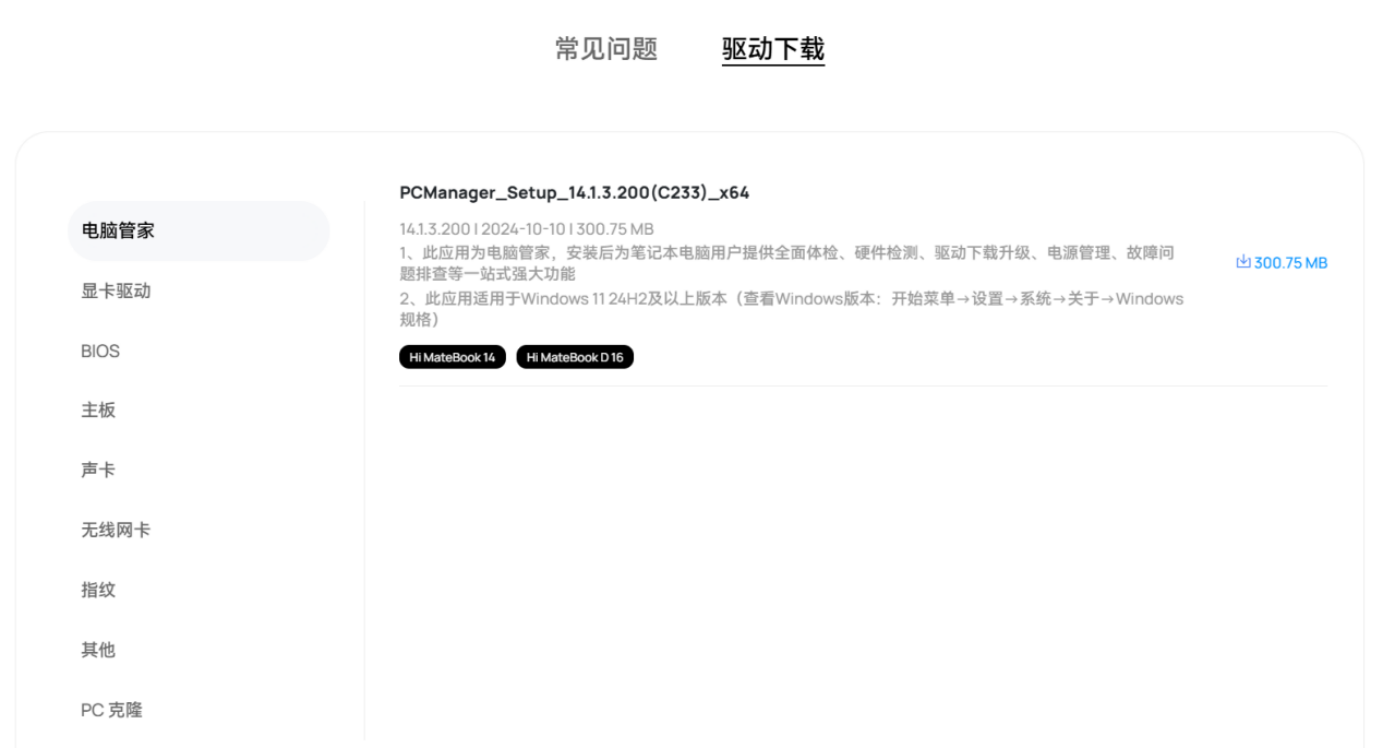Viewport: 1384px width, 748px height.
Task: Select the 声卡 driver category
Action: [98, 470]
